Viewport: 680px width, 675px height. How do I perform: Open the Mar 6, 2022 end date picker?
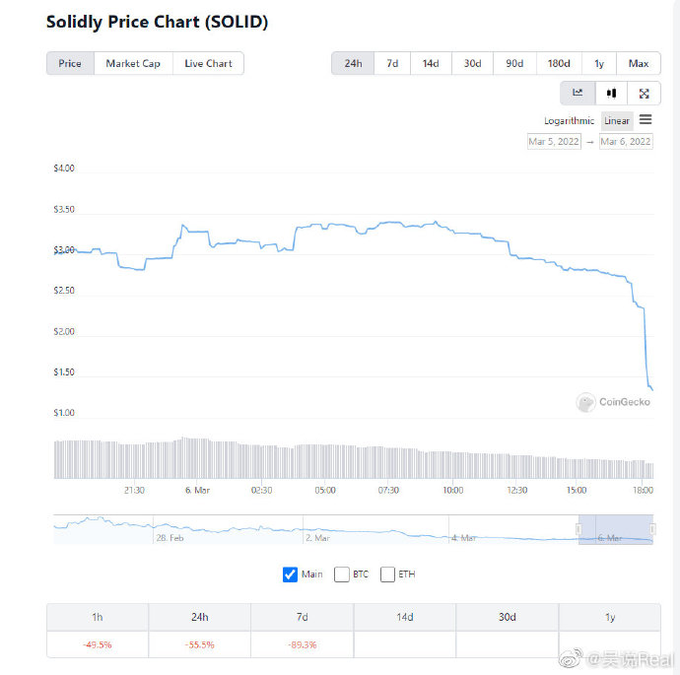pyautogui.click(x=626, y=141)
